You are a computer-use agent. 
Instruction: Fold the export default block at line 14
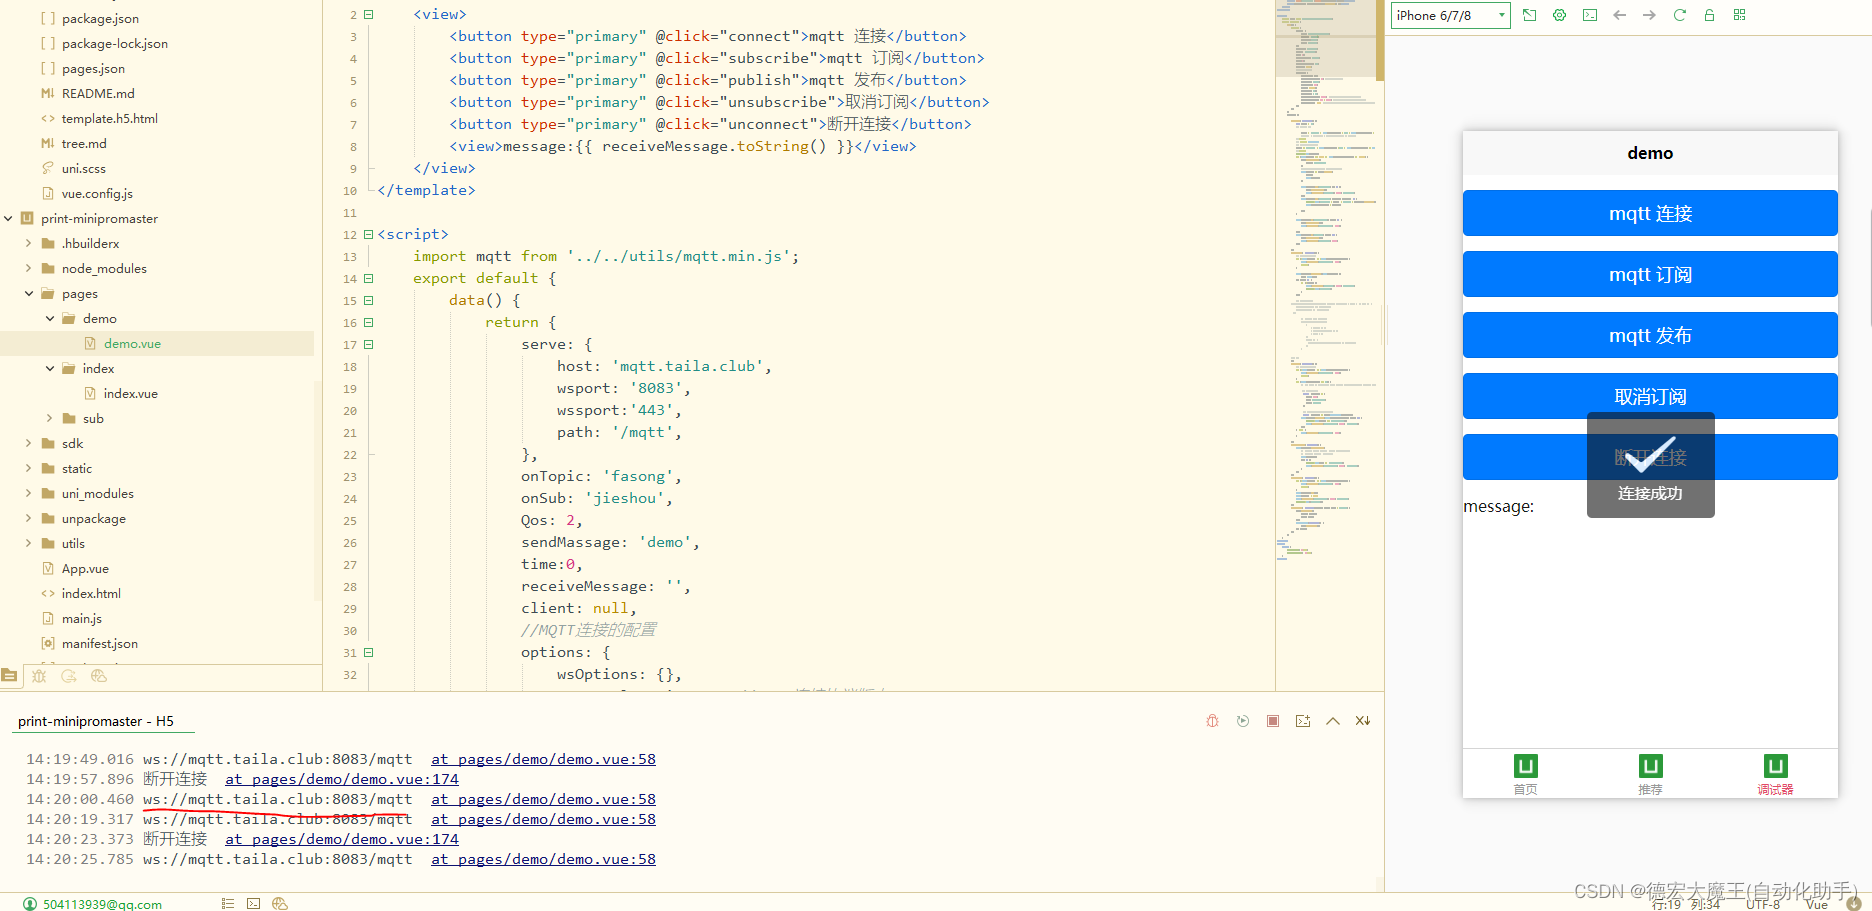coord(368,279)
